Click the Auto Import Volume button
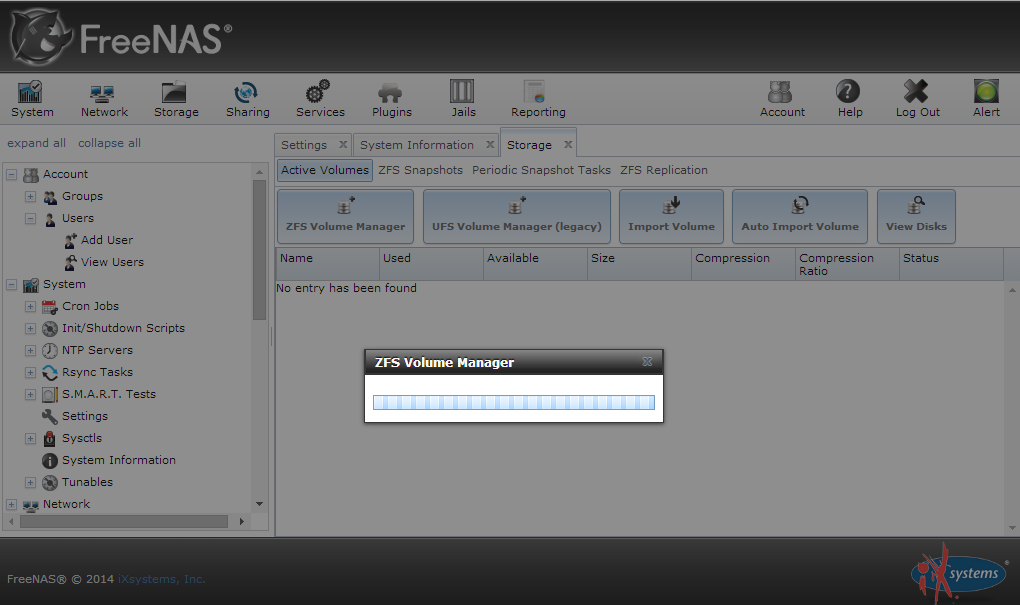 click(x=800, y=217)
